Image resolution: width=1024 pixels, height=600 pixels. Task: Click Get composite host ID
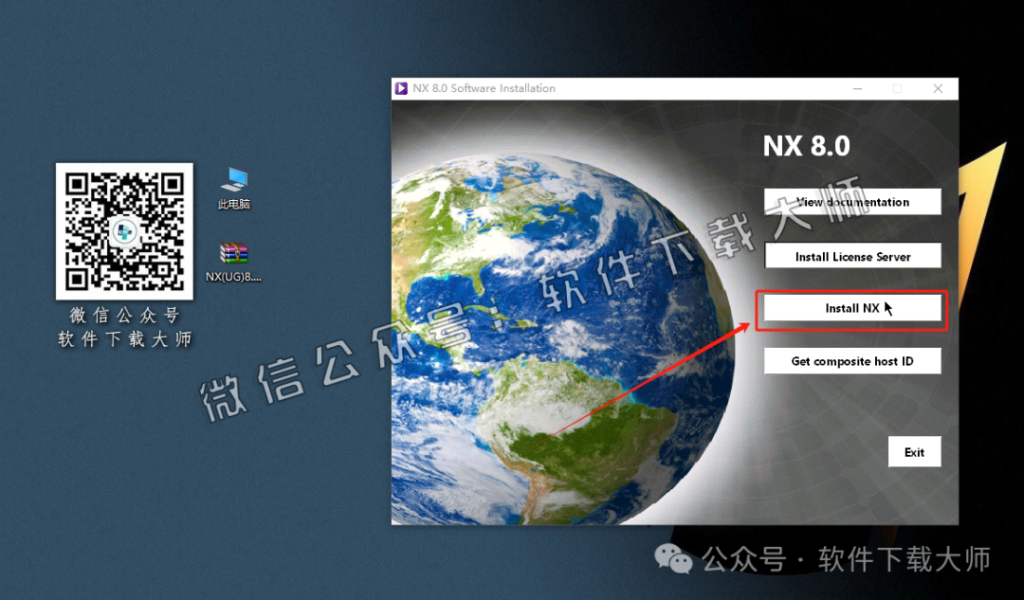pyautogui.click(x=852, y=360)
